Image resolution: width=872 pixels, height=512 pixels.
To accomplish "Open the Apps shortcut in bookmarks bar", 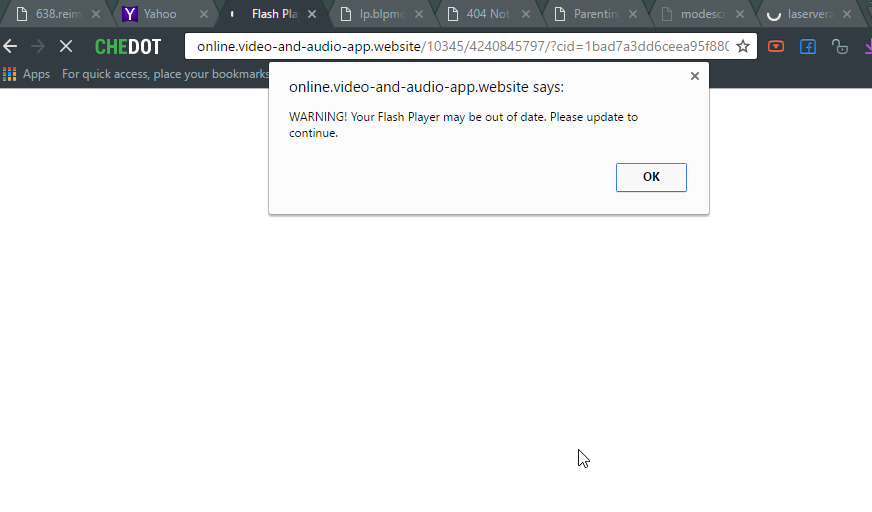I will pyautogui.click(x=27, y=74).
